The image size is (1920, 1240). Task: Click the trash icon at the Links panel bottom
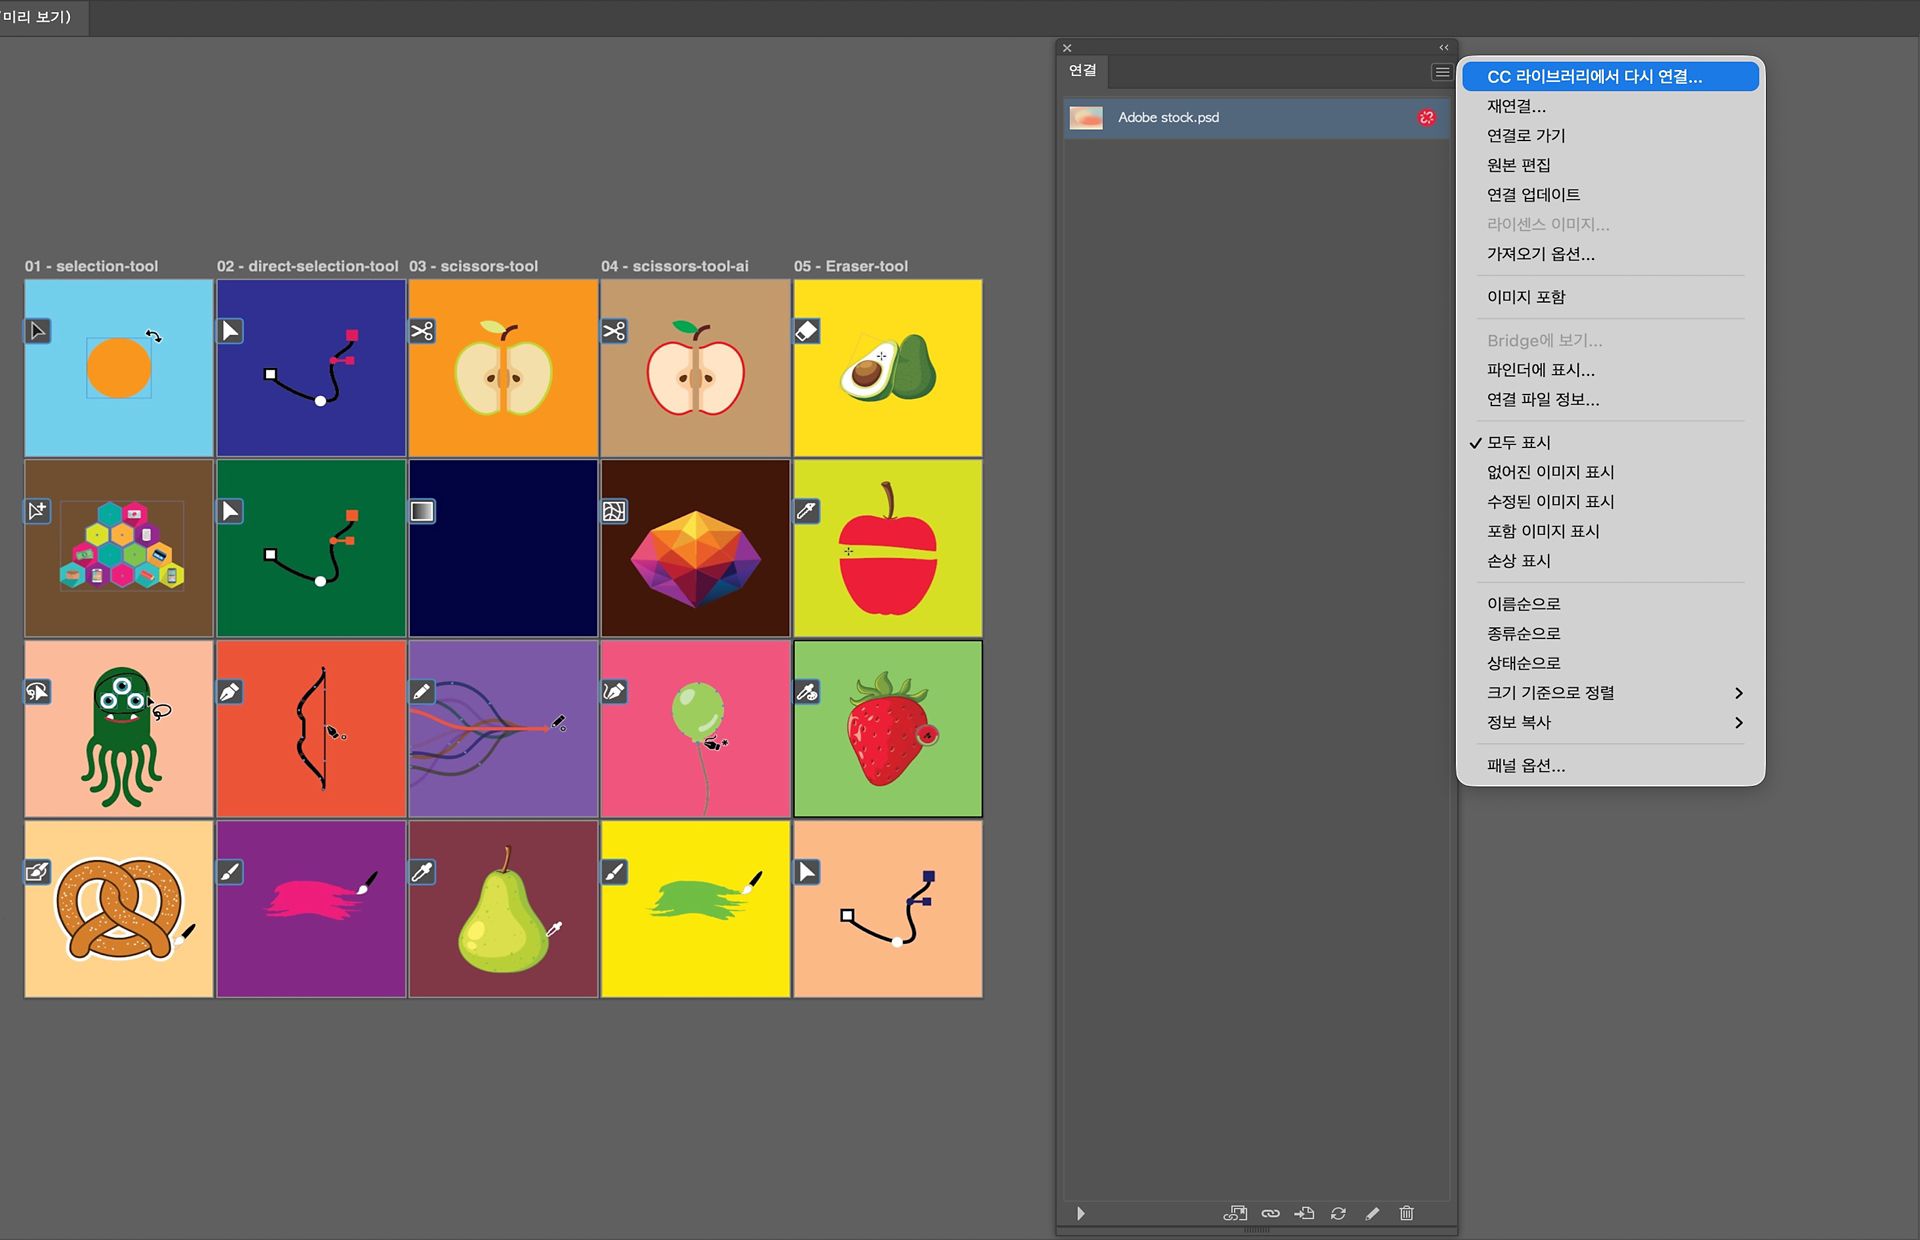[1406, 1213]
